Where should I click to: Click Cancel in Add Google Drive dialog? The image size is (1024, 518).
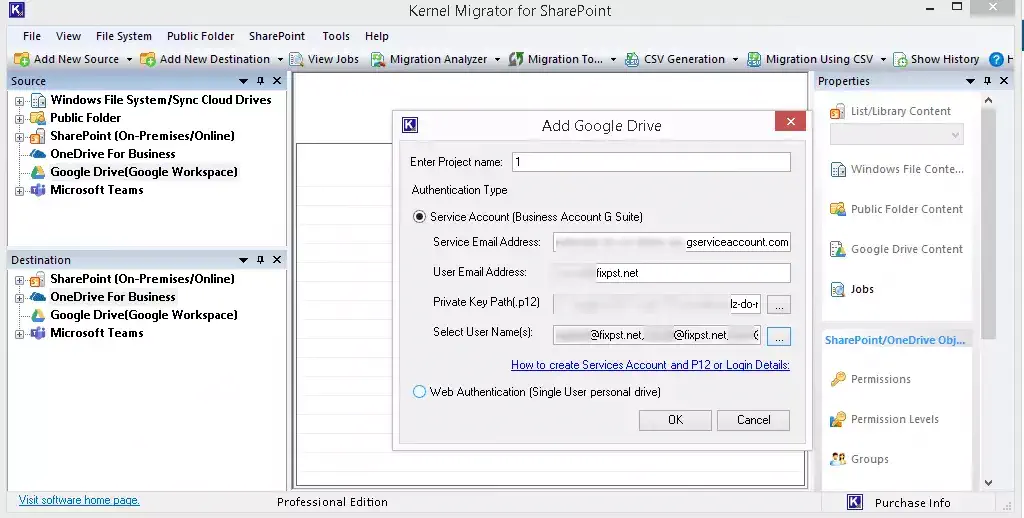point(753,420)
